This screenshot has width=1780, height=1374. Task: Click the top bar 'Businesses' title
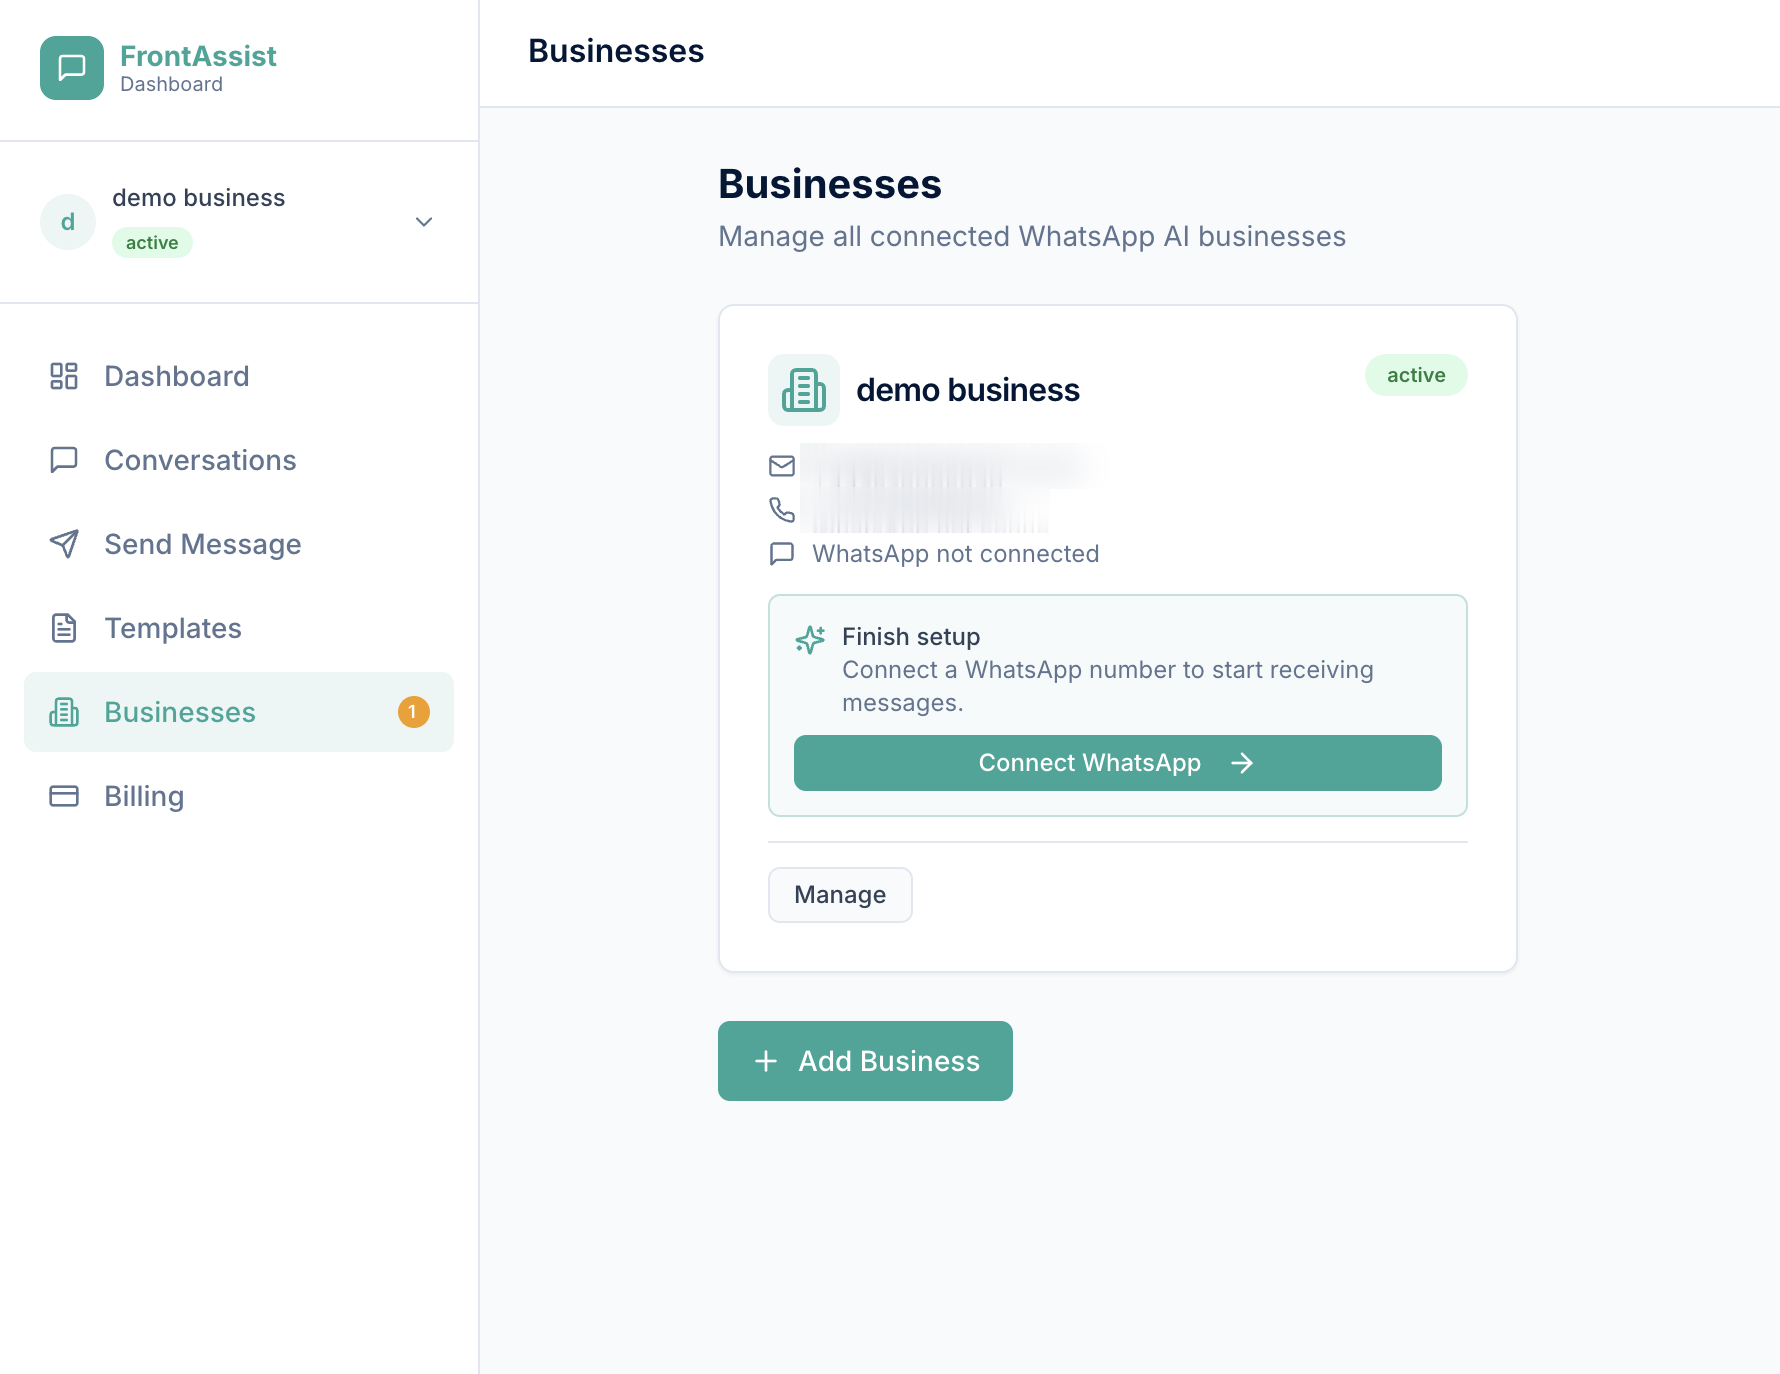pos(616,51)
